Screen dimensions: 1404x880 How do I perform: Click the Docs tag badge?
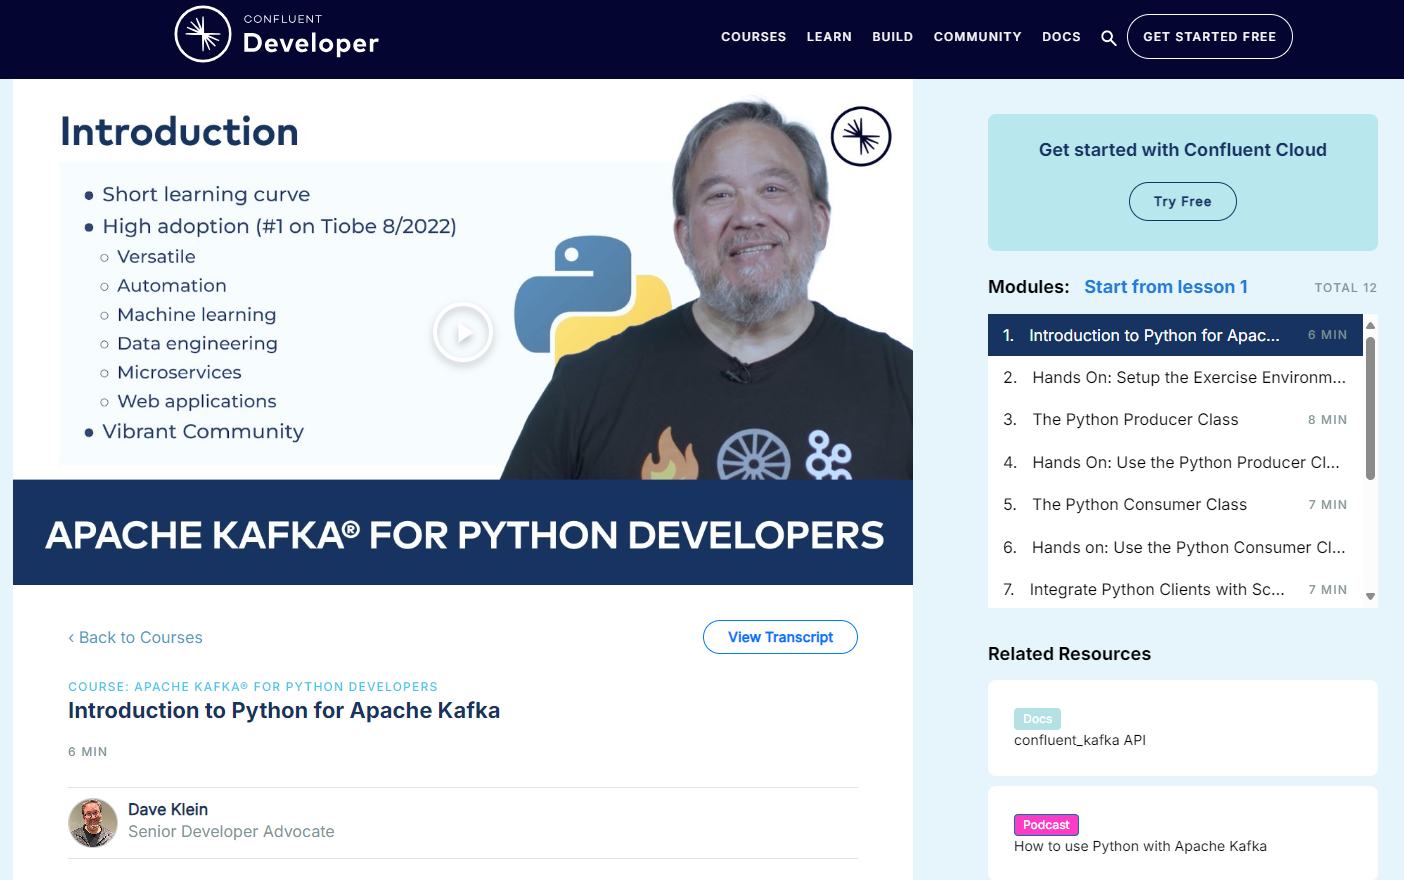click(x=1037, y=719)
